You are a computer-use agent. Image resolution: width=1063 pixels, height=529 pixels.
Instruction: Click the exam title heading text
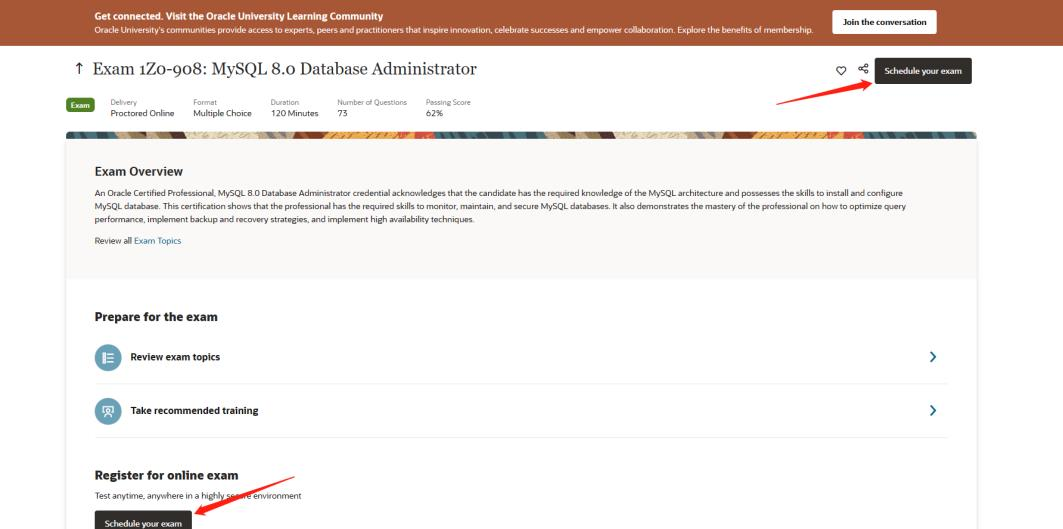tap(285, 68)
